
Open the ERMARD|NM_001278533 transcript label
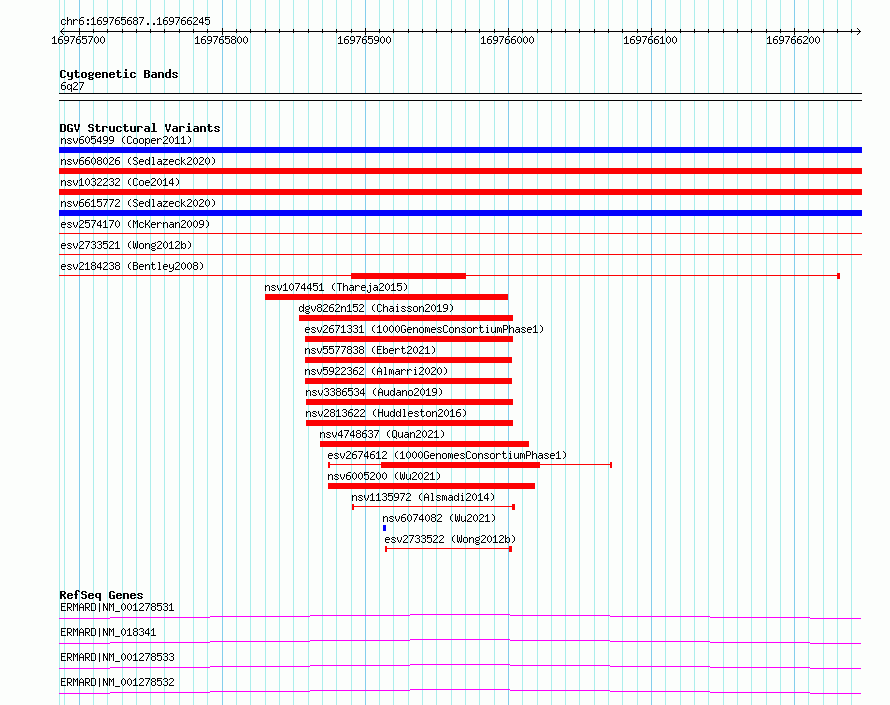pyautogui.click(x=117, y=657)
